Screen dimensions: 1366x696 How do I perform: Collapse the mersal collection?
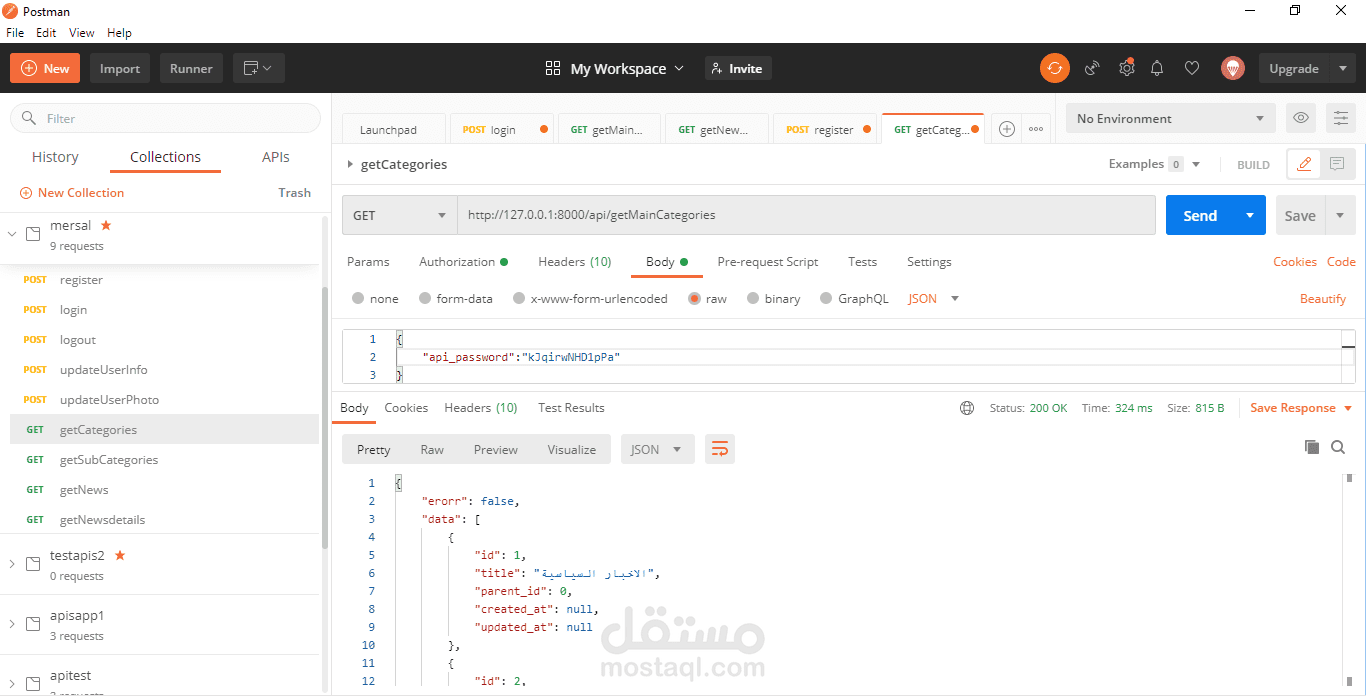[x=12, y=235]
